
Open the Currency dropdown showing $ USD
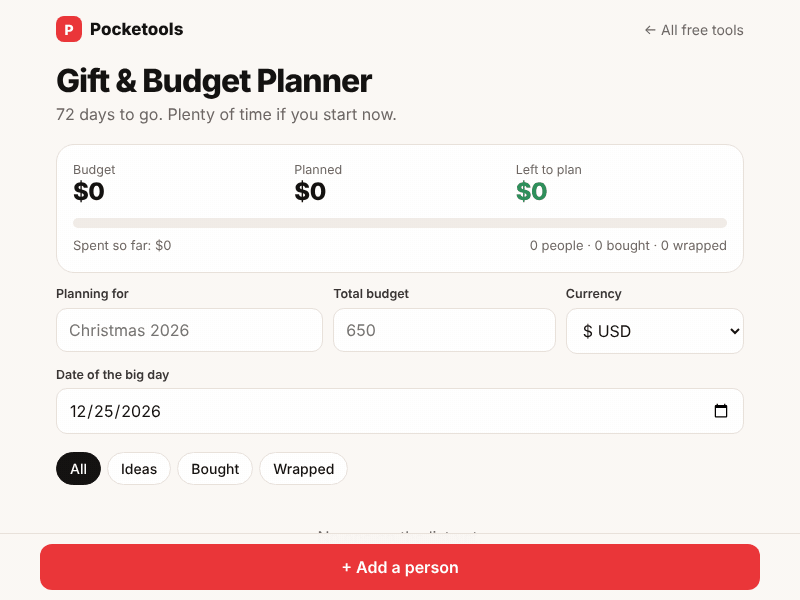(655, 331)
